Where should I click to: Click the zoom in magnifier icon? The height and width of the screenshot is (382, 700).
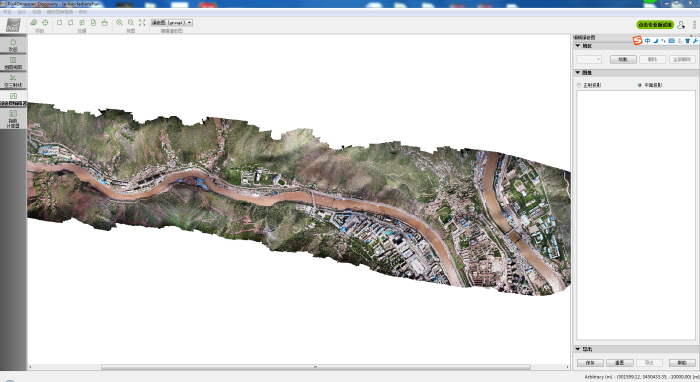tap(119, 22)
